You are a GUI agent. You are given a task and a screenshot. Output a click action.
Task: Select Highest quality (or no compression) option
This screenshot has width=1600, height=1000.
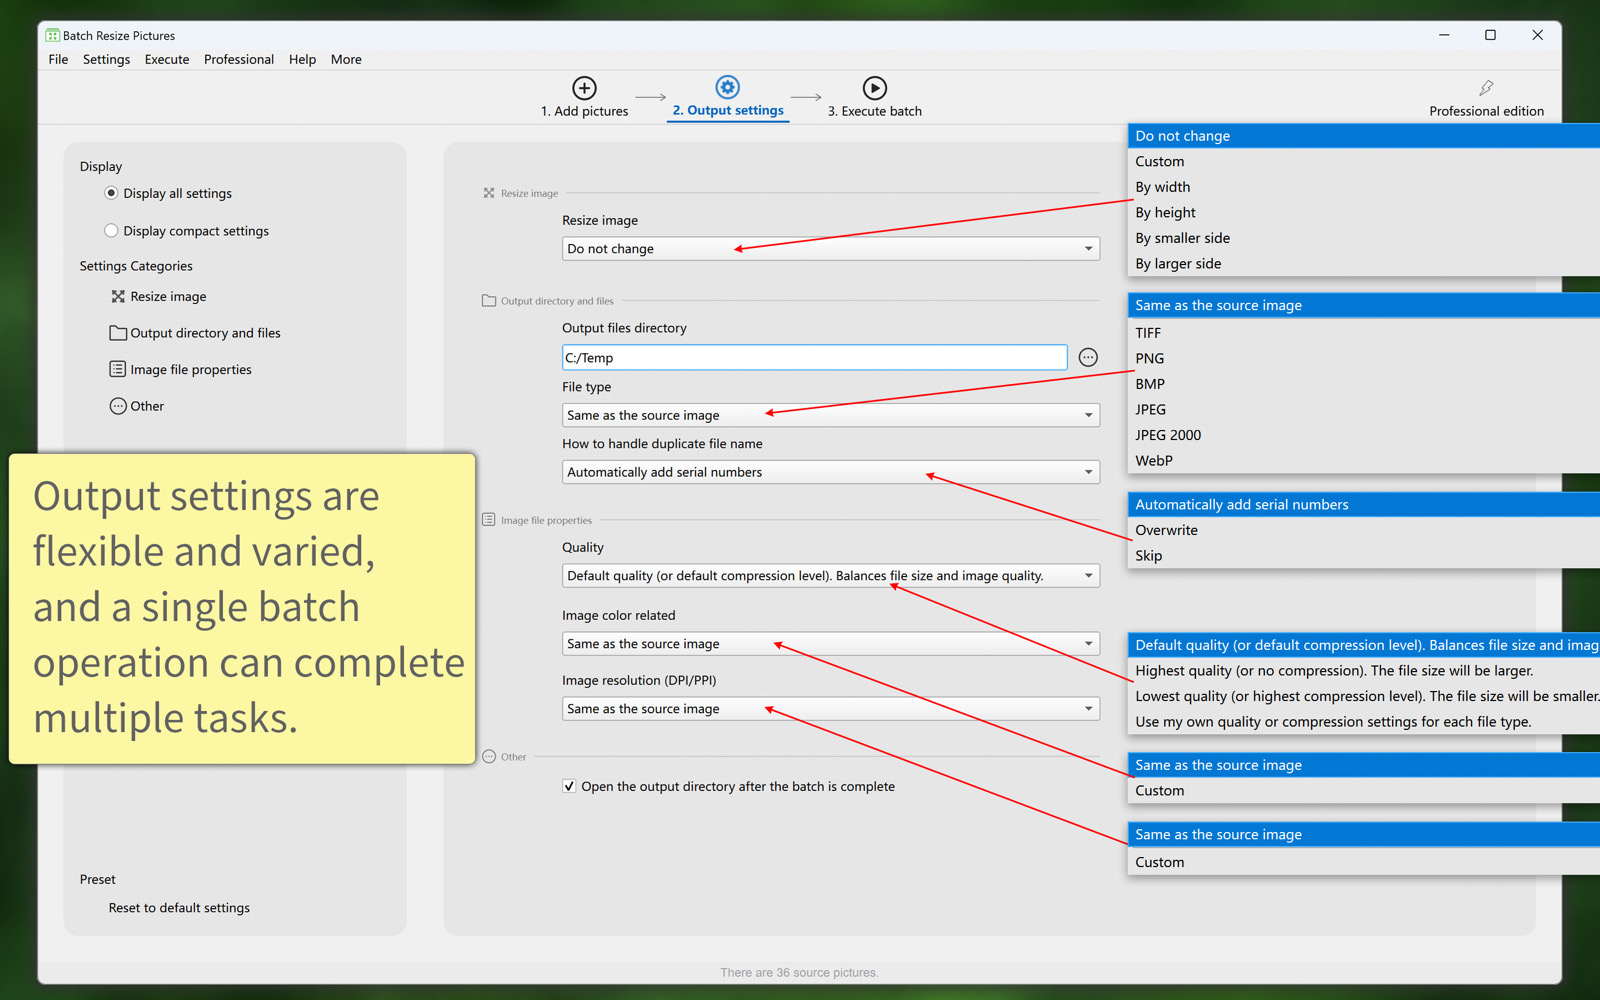[1364, 671]
